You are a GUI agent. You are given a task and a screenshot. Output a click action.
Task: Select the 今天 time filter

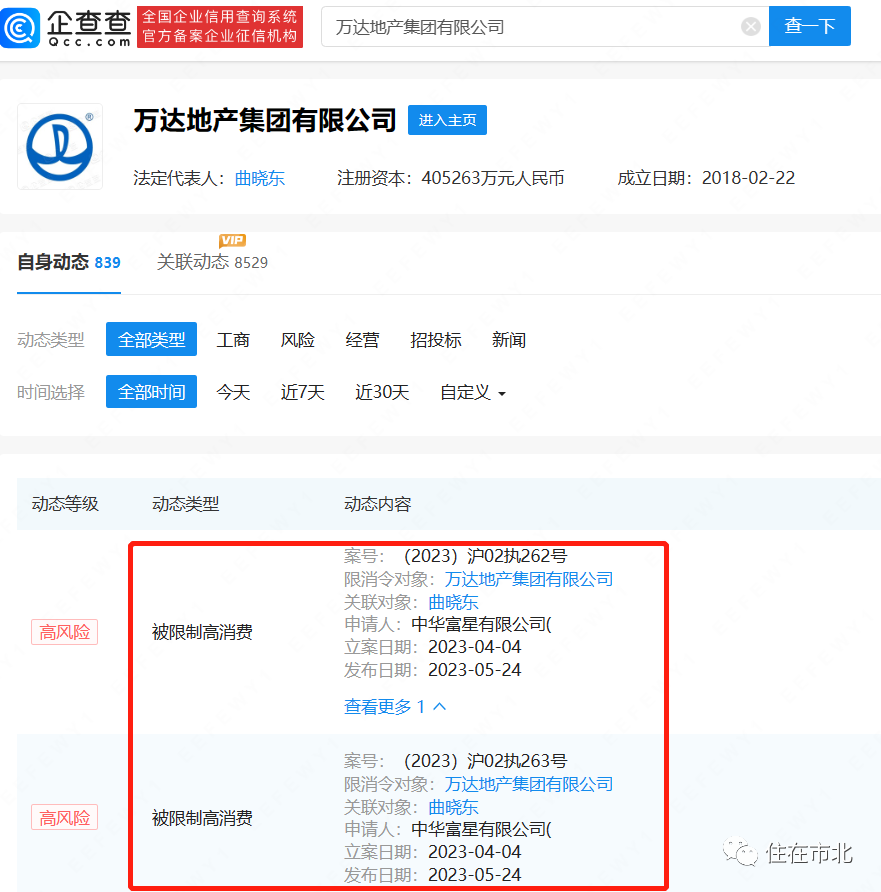coord(233,392)
